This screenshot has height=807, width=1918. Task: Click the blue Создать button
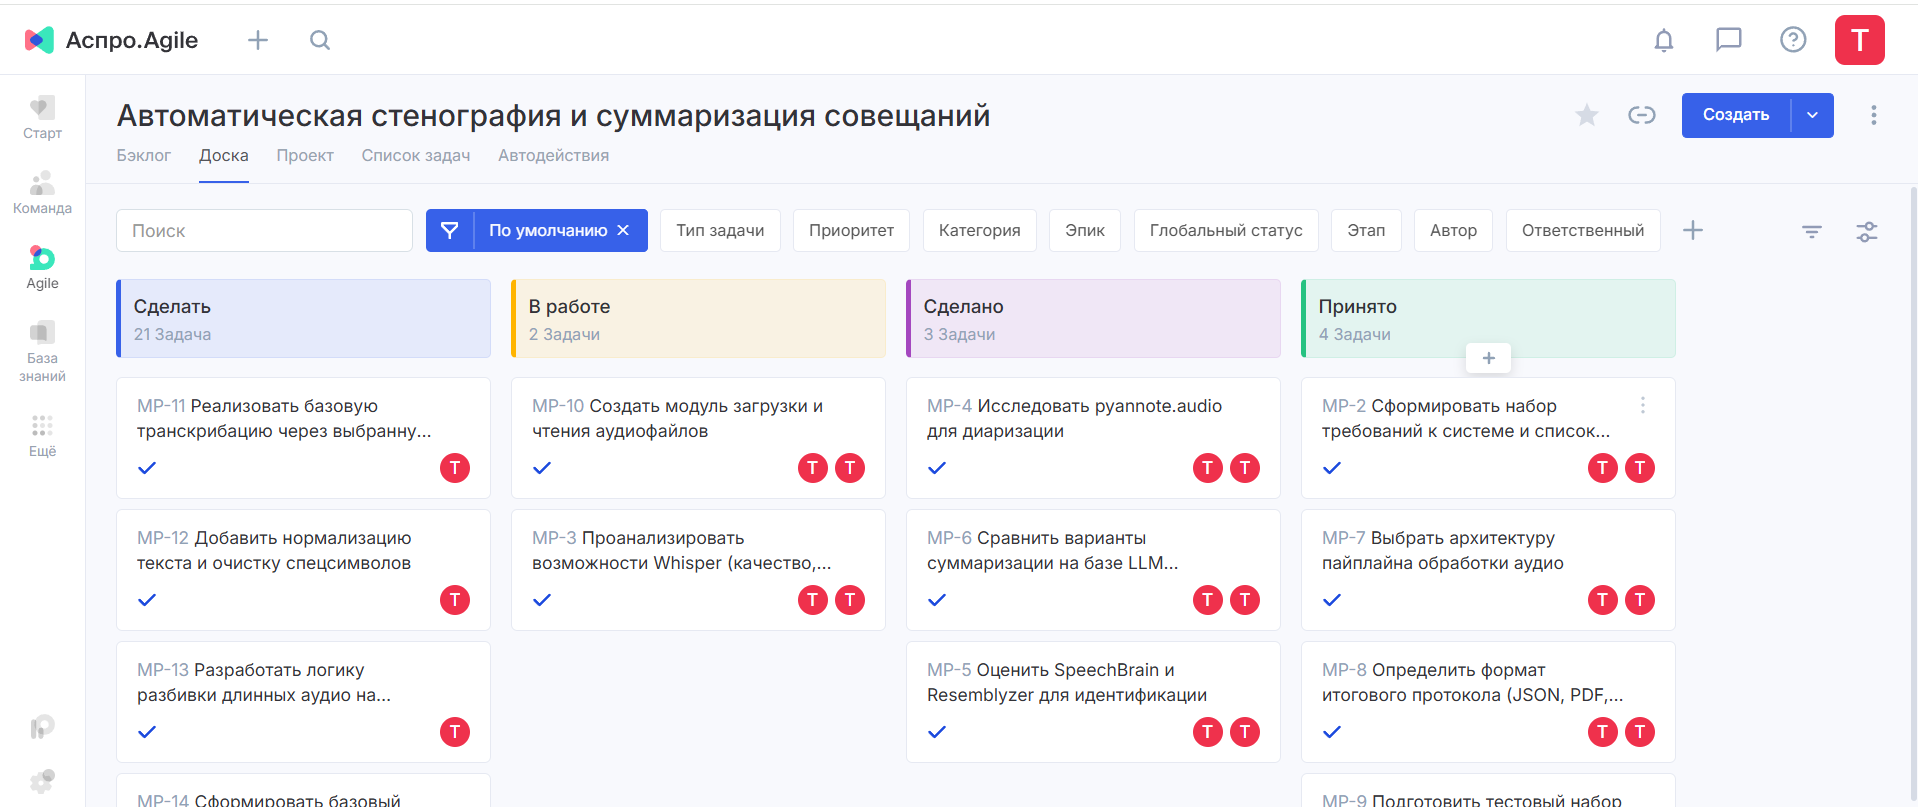[x=1735, y=115]
